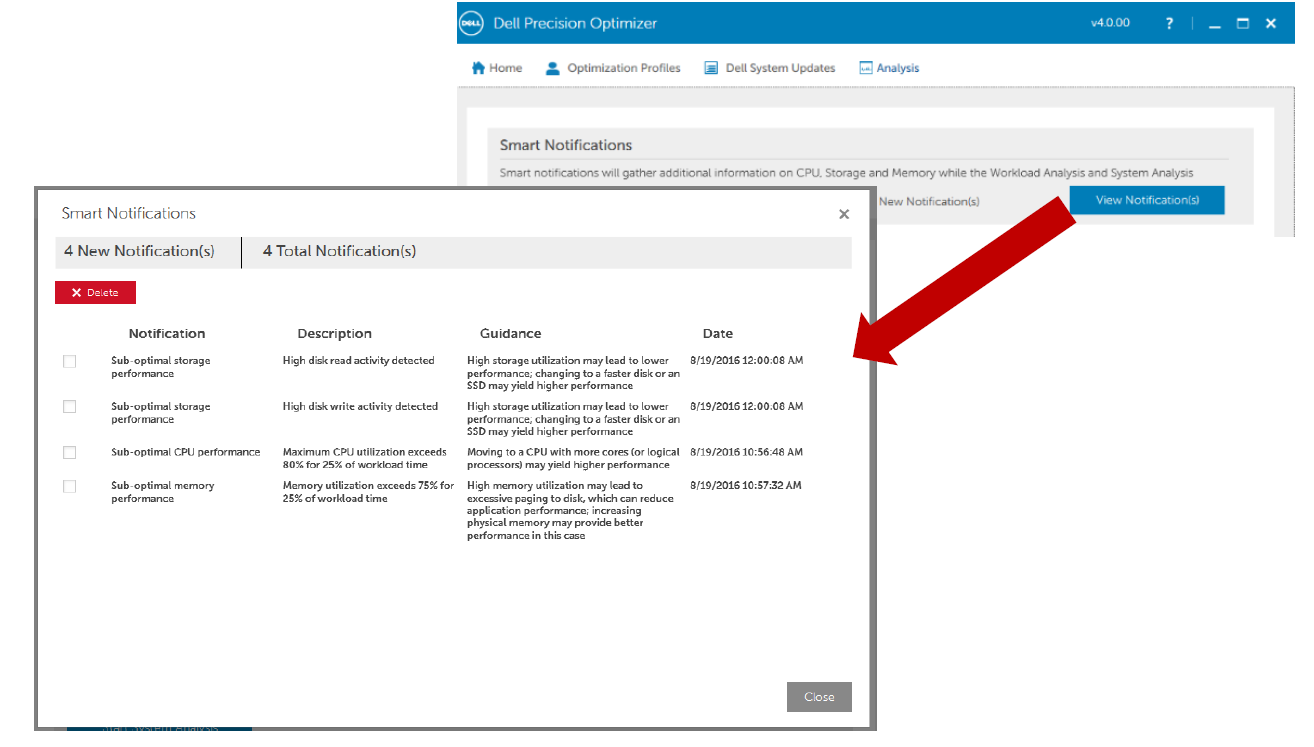Click the 8/19/2016 10:56:48 AM date
The height and width of the screenshot is (747, 1314).
(747, 453)
